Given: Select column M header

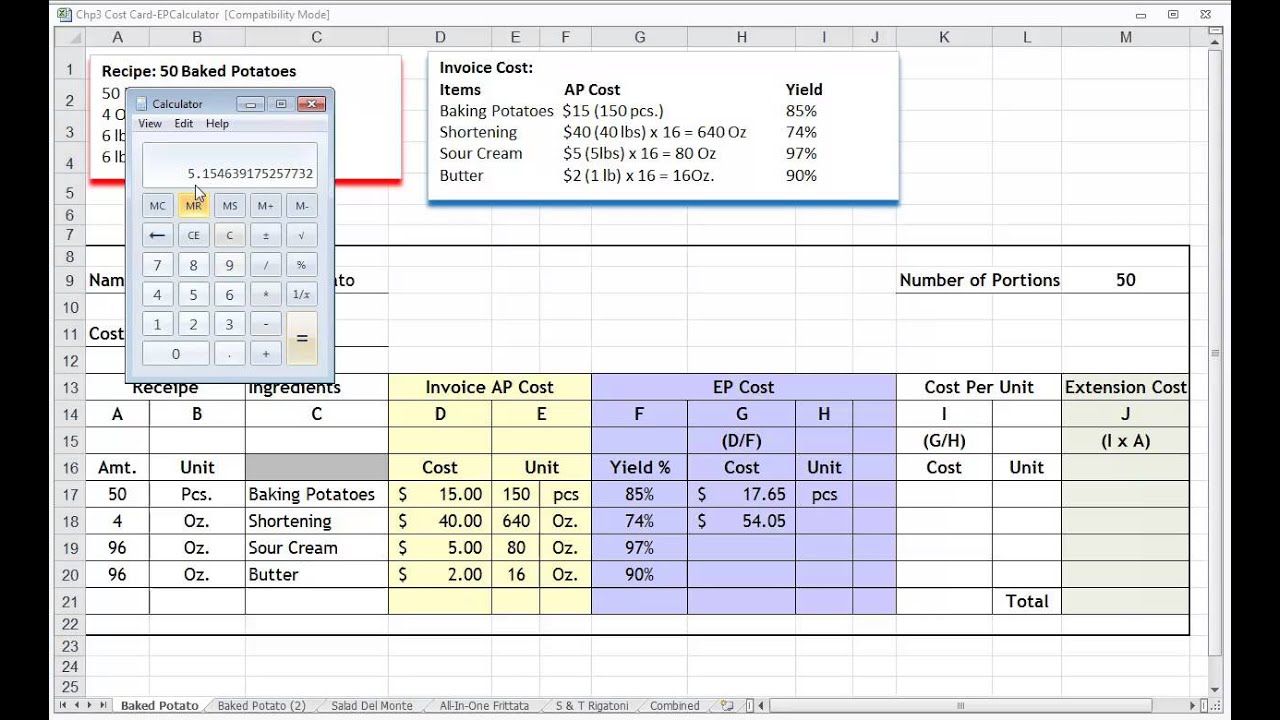Looking at the screenshot, I should [x=1126, y=37].
